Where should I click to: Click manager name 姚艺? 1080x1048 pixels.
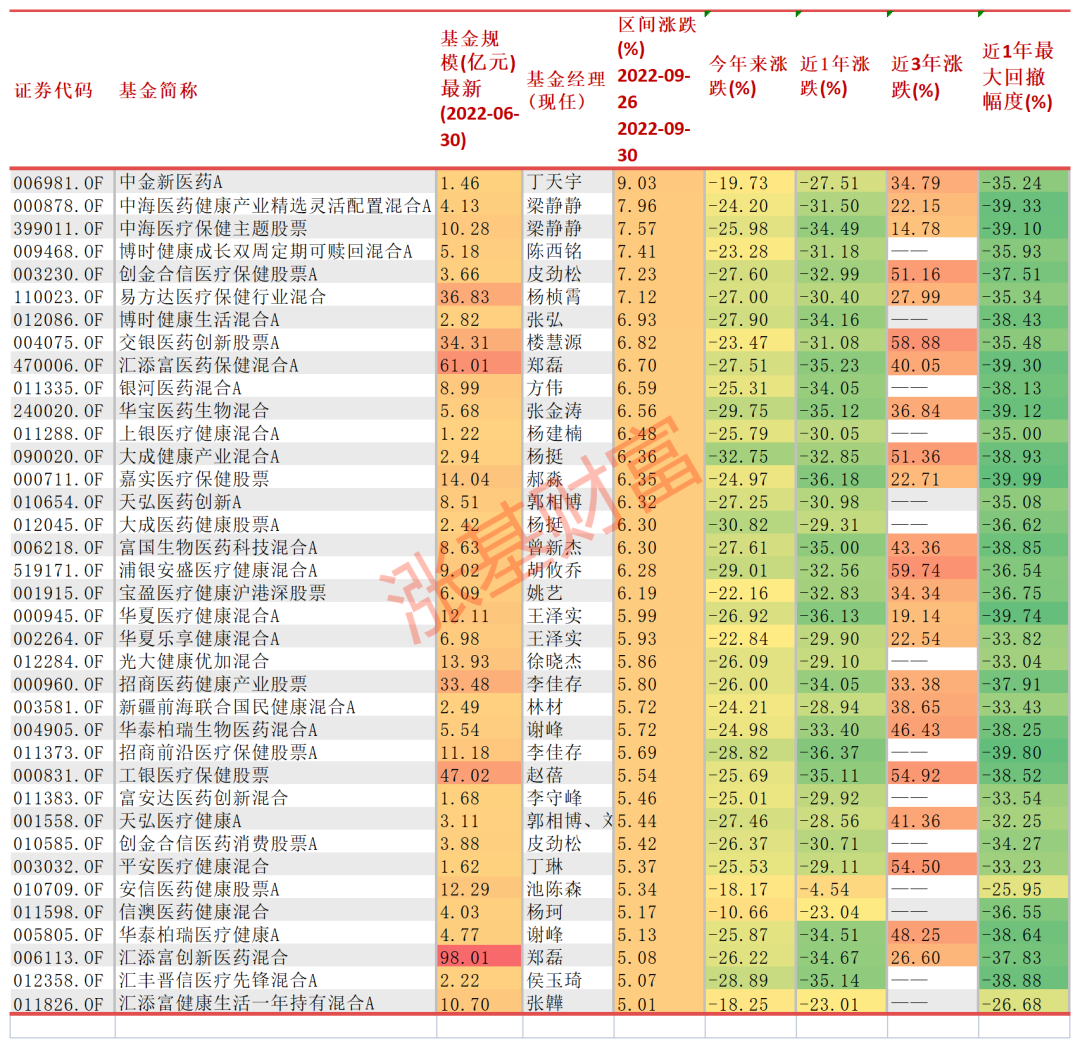click(544, 592)
